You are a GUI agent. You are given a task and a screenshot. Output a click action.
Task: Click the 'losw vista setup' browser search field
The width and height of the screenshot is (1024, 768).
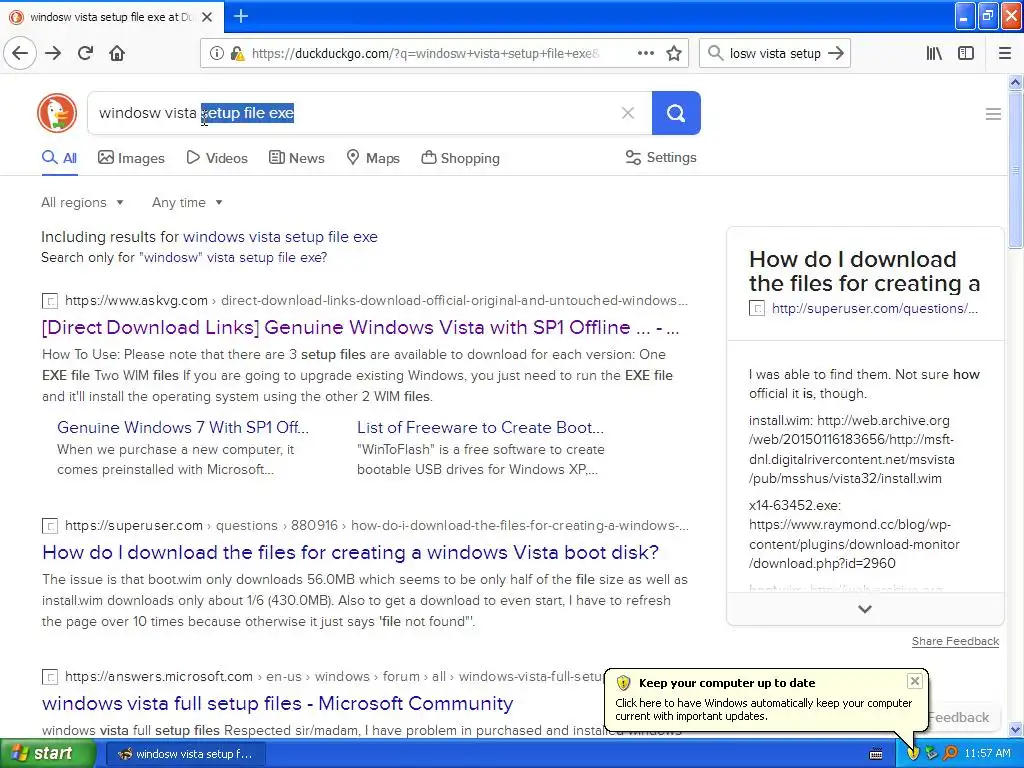click(x=775, y=54)
